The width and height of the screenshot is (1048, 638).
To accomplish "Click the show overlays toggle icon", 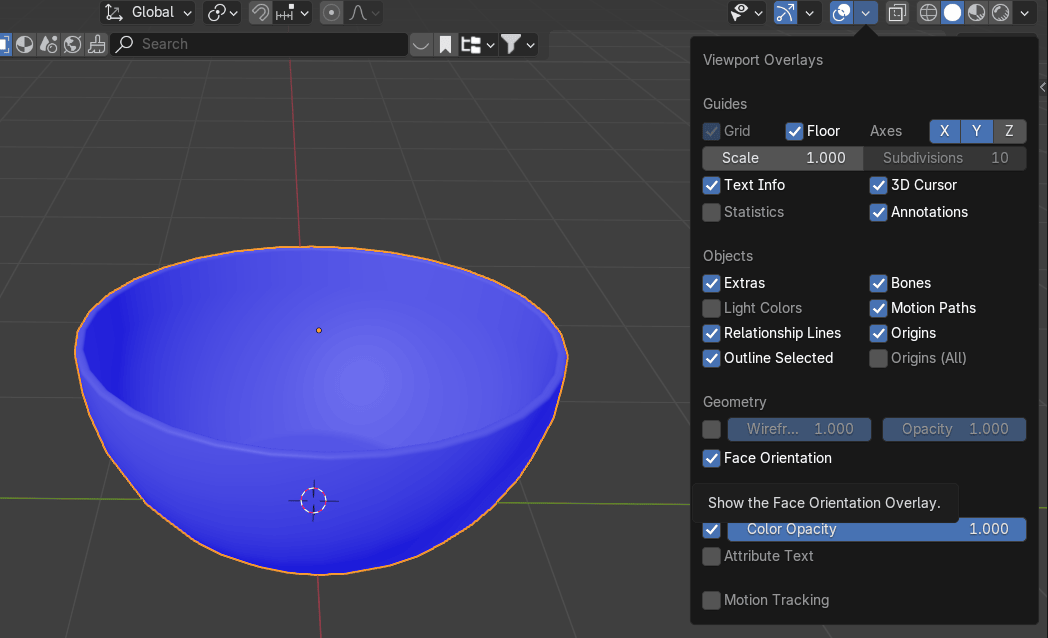I will (842, 13).
